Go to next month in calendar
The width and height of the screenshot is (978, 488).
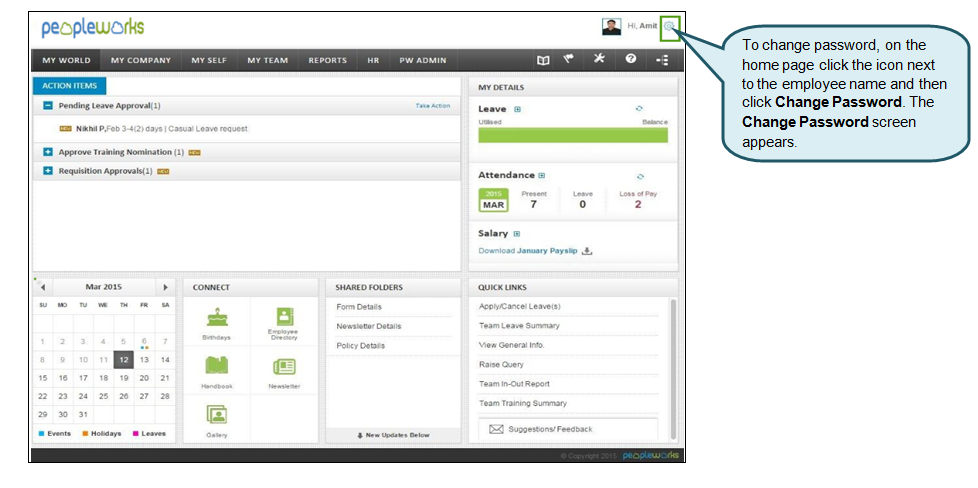165,287
